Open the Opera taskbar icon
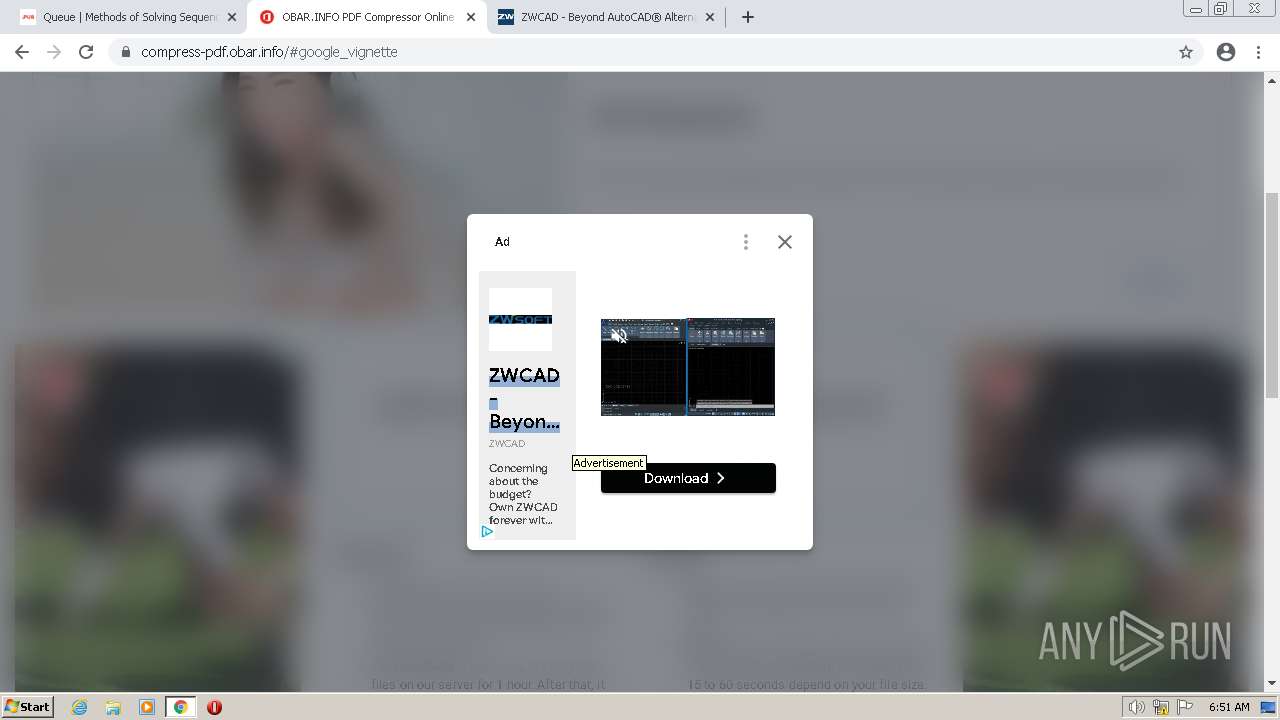1280x720 pixels. coord(214,707)
